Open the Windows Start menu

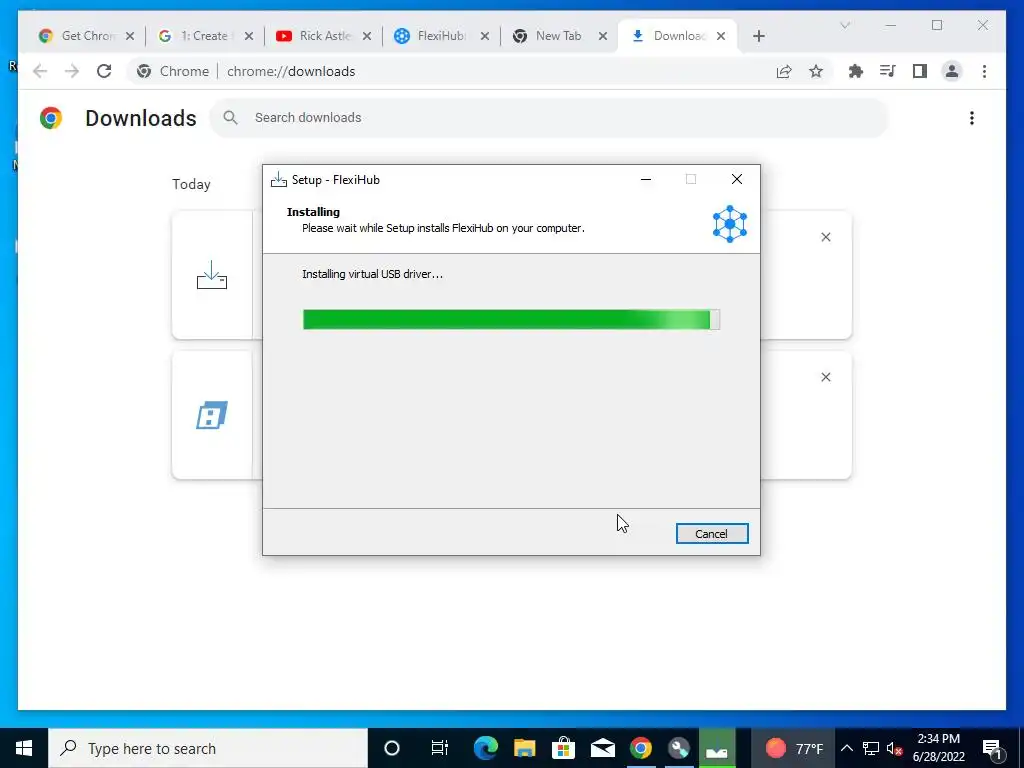[x=24, y=748]
